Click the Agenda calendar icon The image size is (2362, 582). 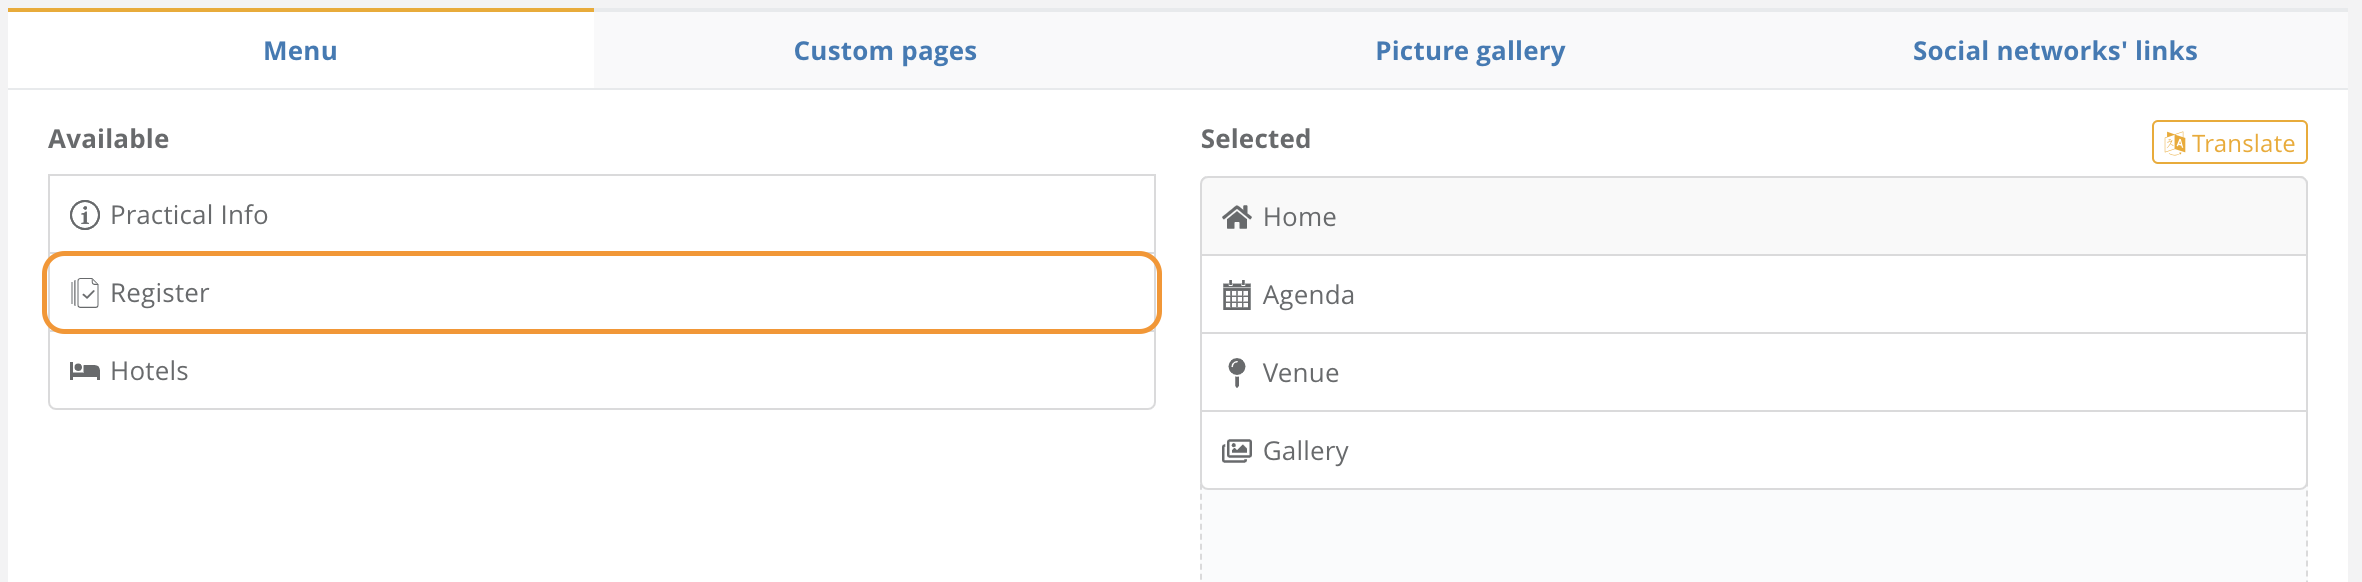pyautogui.click(x=1237, y=295)
